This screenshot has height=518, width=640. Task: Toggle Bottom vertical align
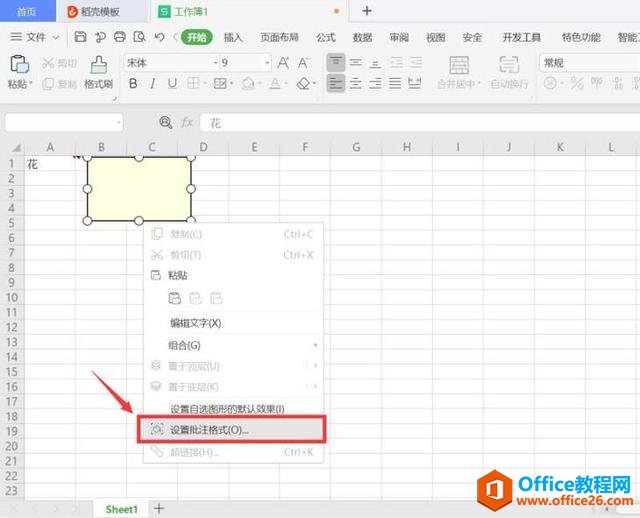pyautogui.click(x=375, y=62)
